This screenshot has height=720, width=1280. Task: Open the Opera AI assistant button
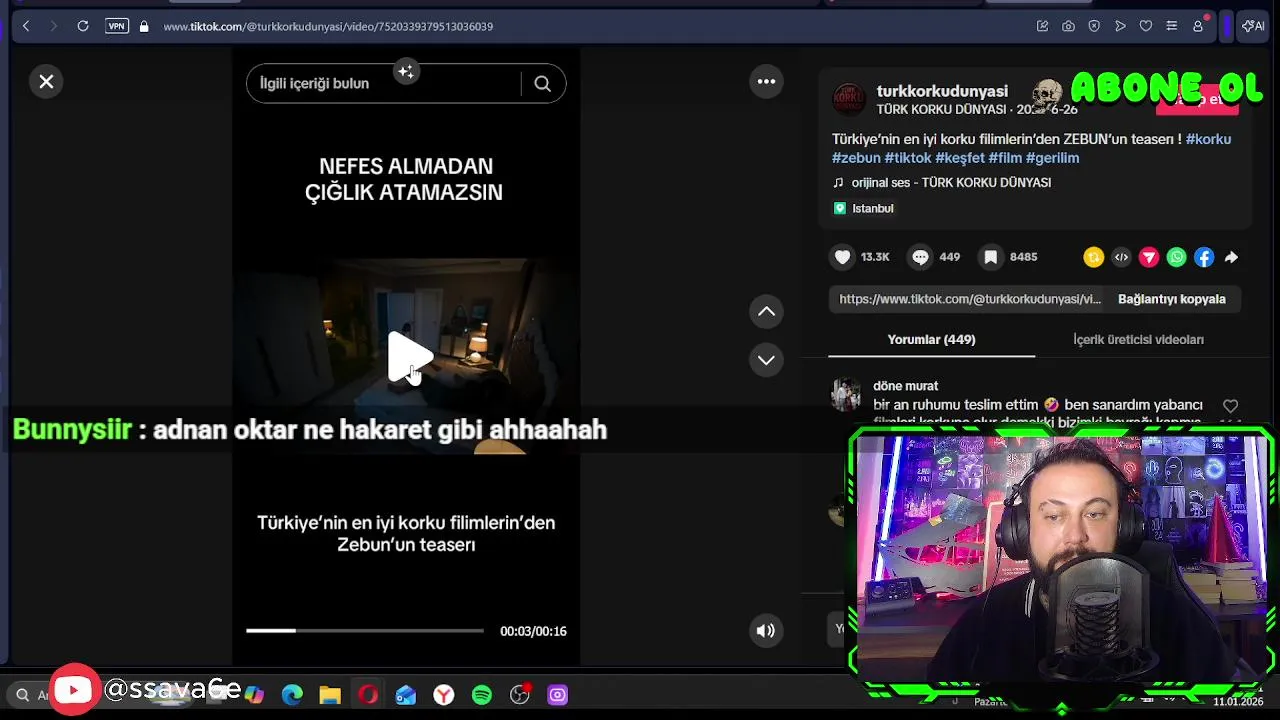[1253, 26]
